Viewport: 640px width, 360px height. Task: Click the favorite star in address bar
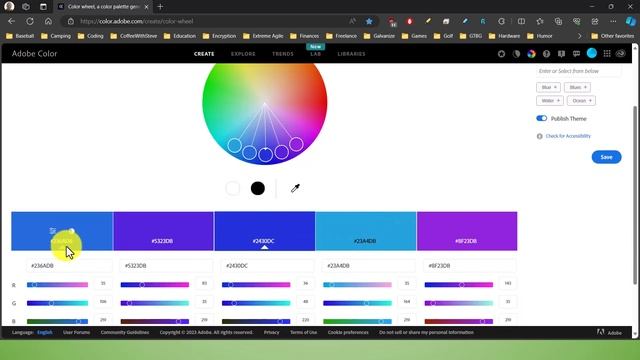click(x=369, y=21)
